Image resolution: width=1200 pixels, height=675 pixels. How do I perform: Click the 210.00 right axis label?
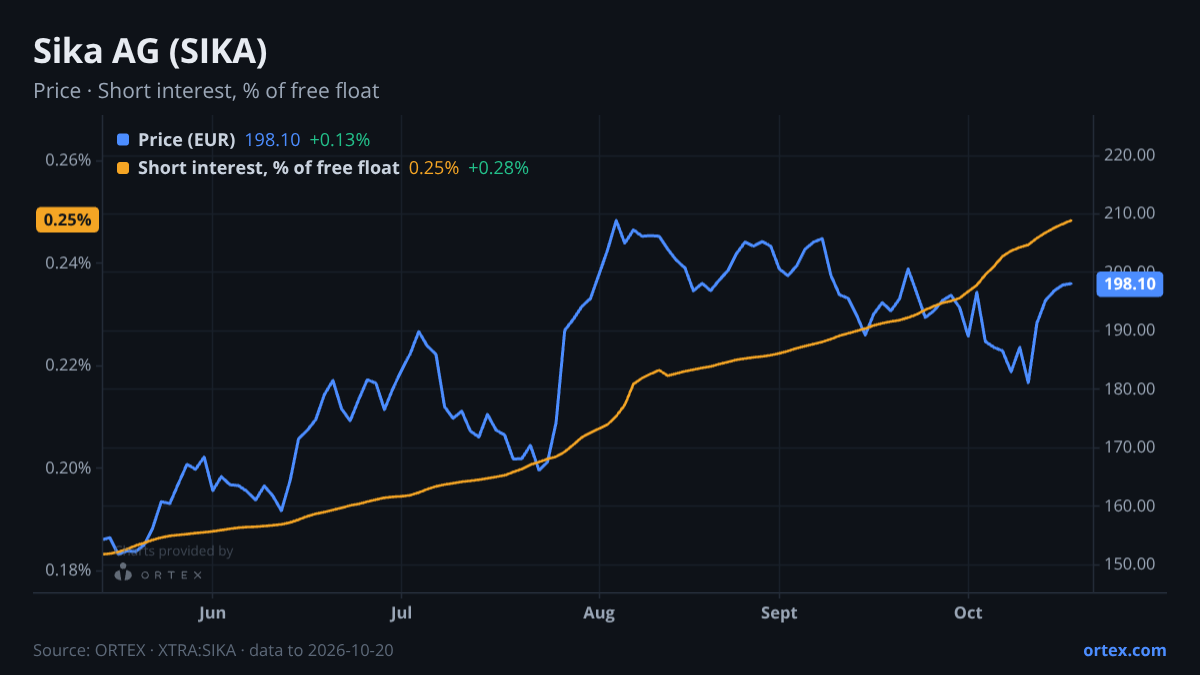click(1132, 213)
